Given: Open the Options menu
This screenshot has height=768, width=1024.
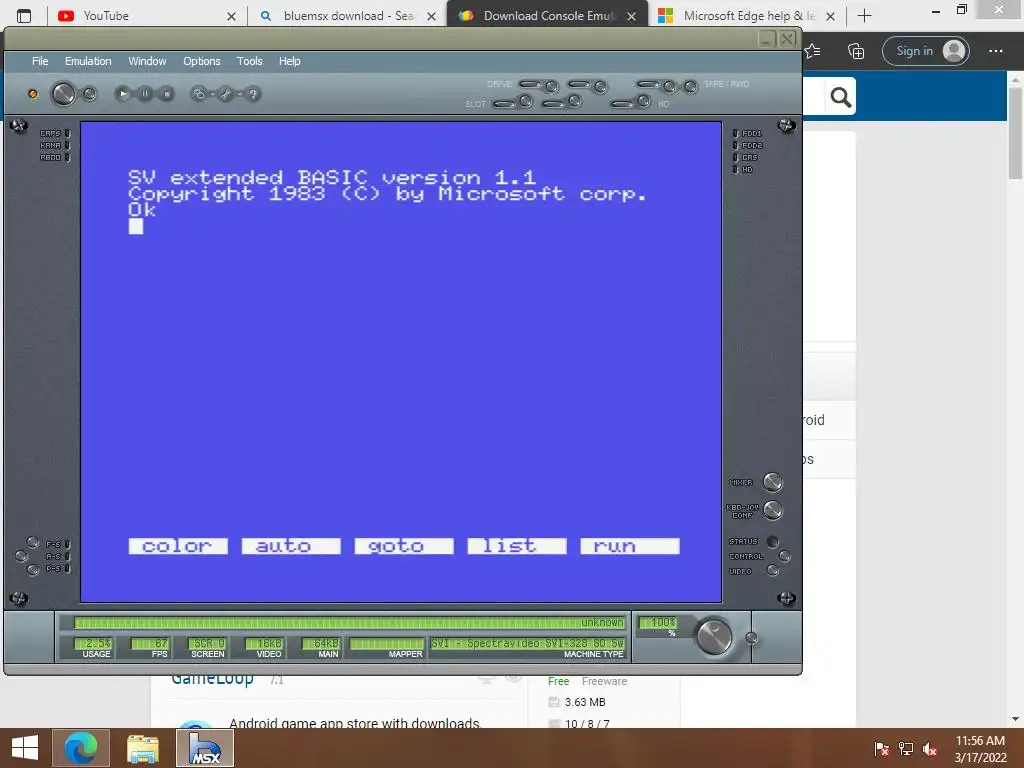Looking at the screenshot, I should (x=201, y=61).
